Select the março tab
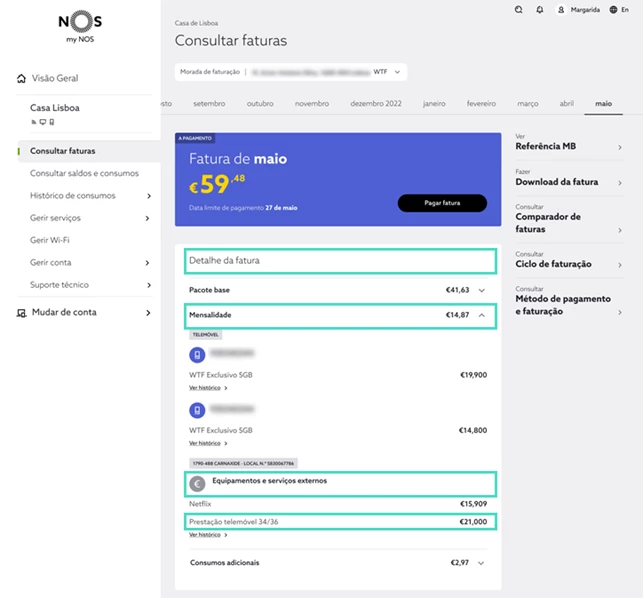643x598 pixels. 528,104
